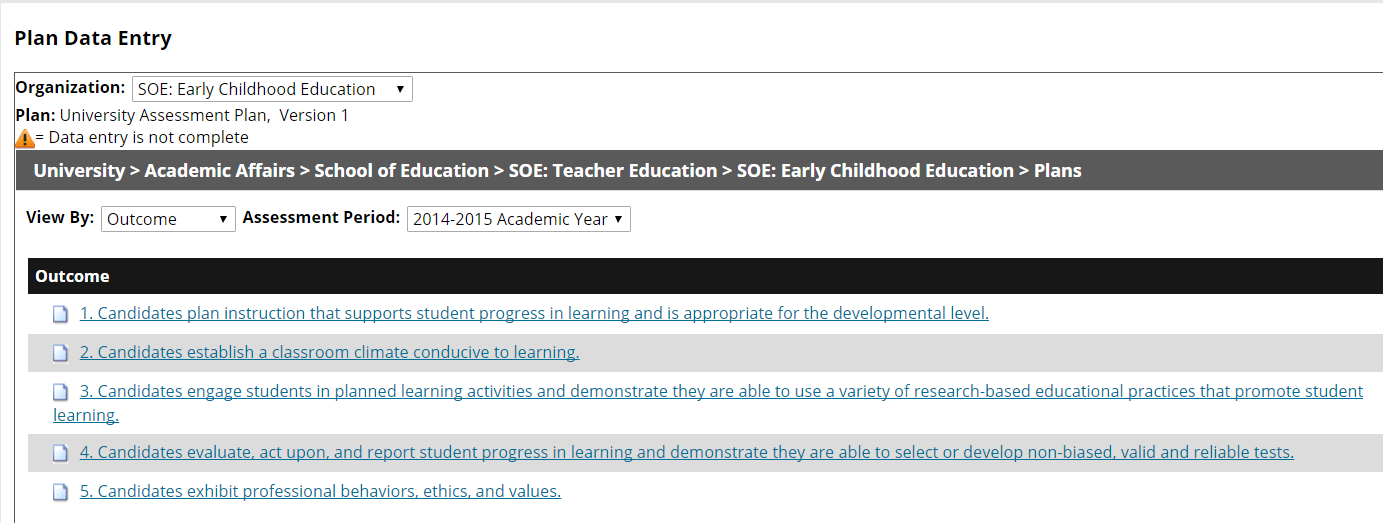The height and width of the screenshot is (523, 1383).
Task: Click the page icon beside outcome 4
Action: pos(61,453)
